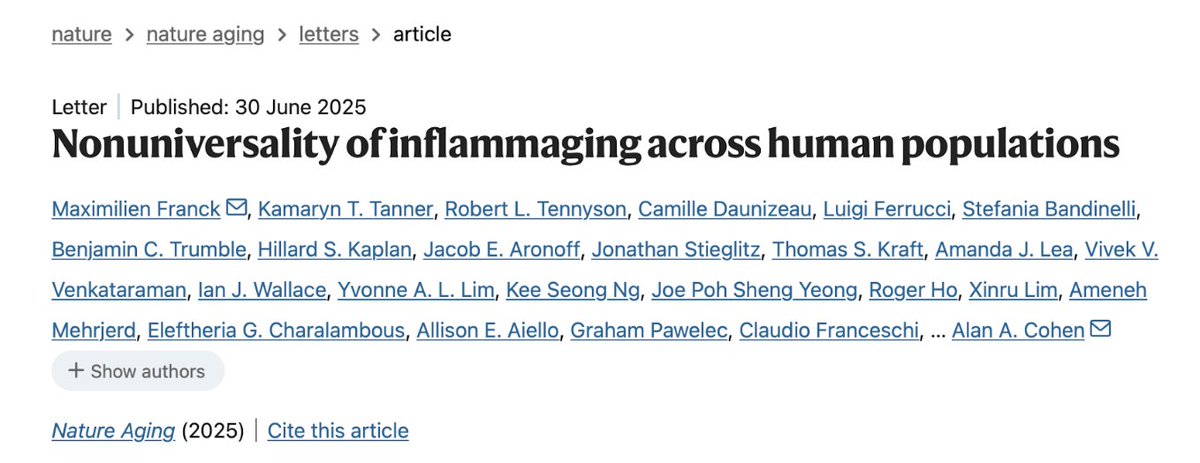Click the envelope icon beside Alan A. Cohen
This screenshot has width=1200, height=463.
click(x=1101, y=330)
